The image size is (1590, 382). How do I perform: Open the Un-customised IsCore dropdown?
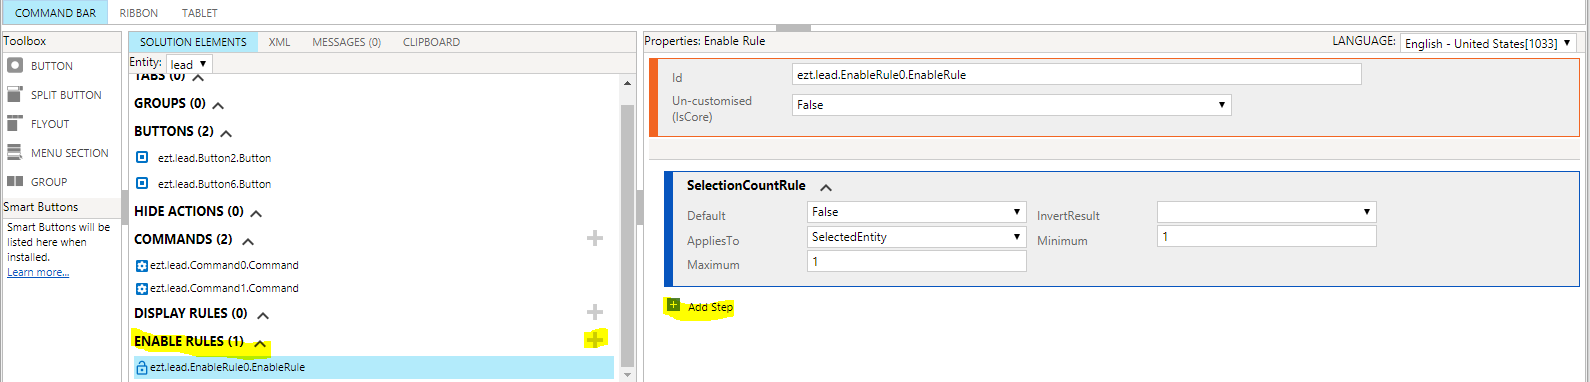(x=1011, y=105)
